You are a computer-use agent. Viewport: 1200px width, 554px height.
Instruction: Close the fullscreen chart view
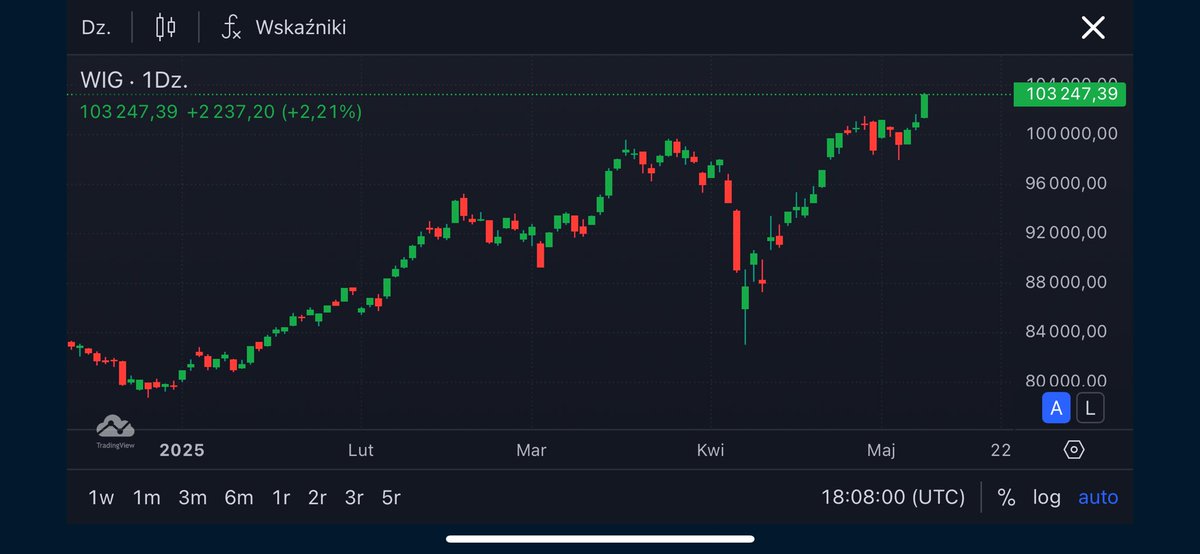1093,27
